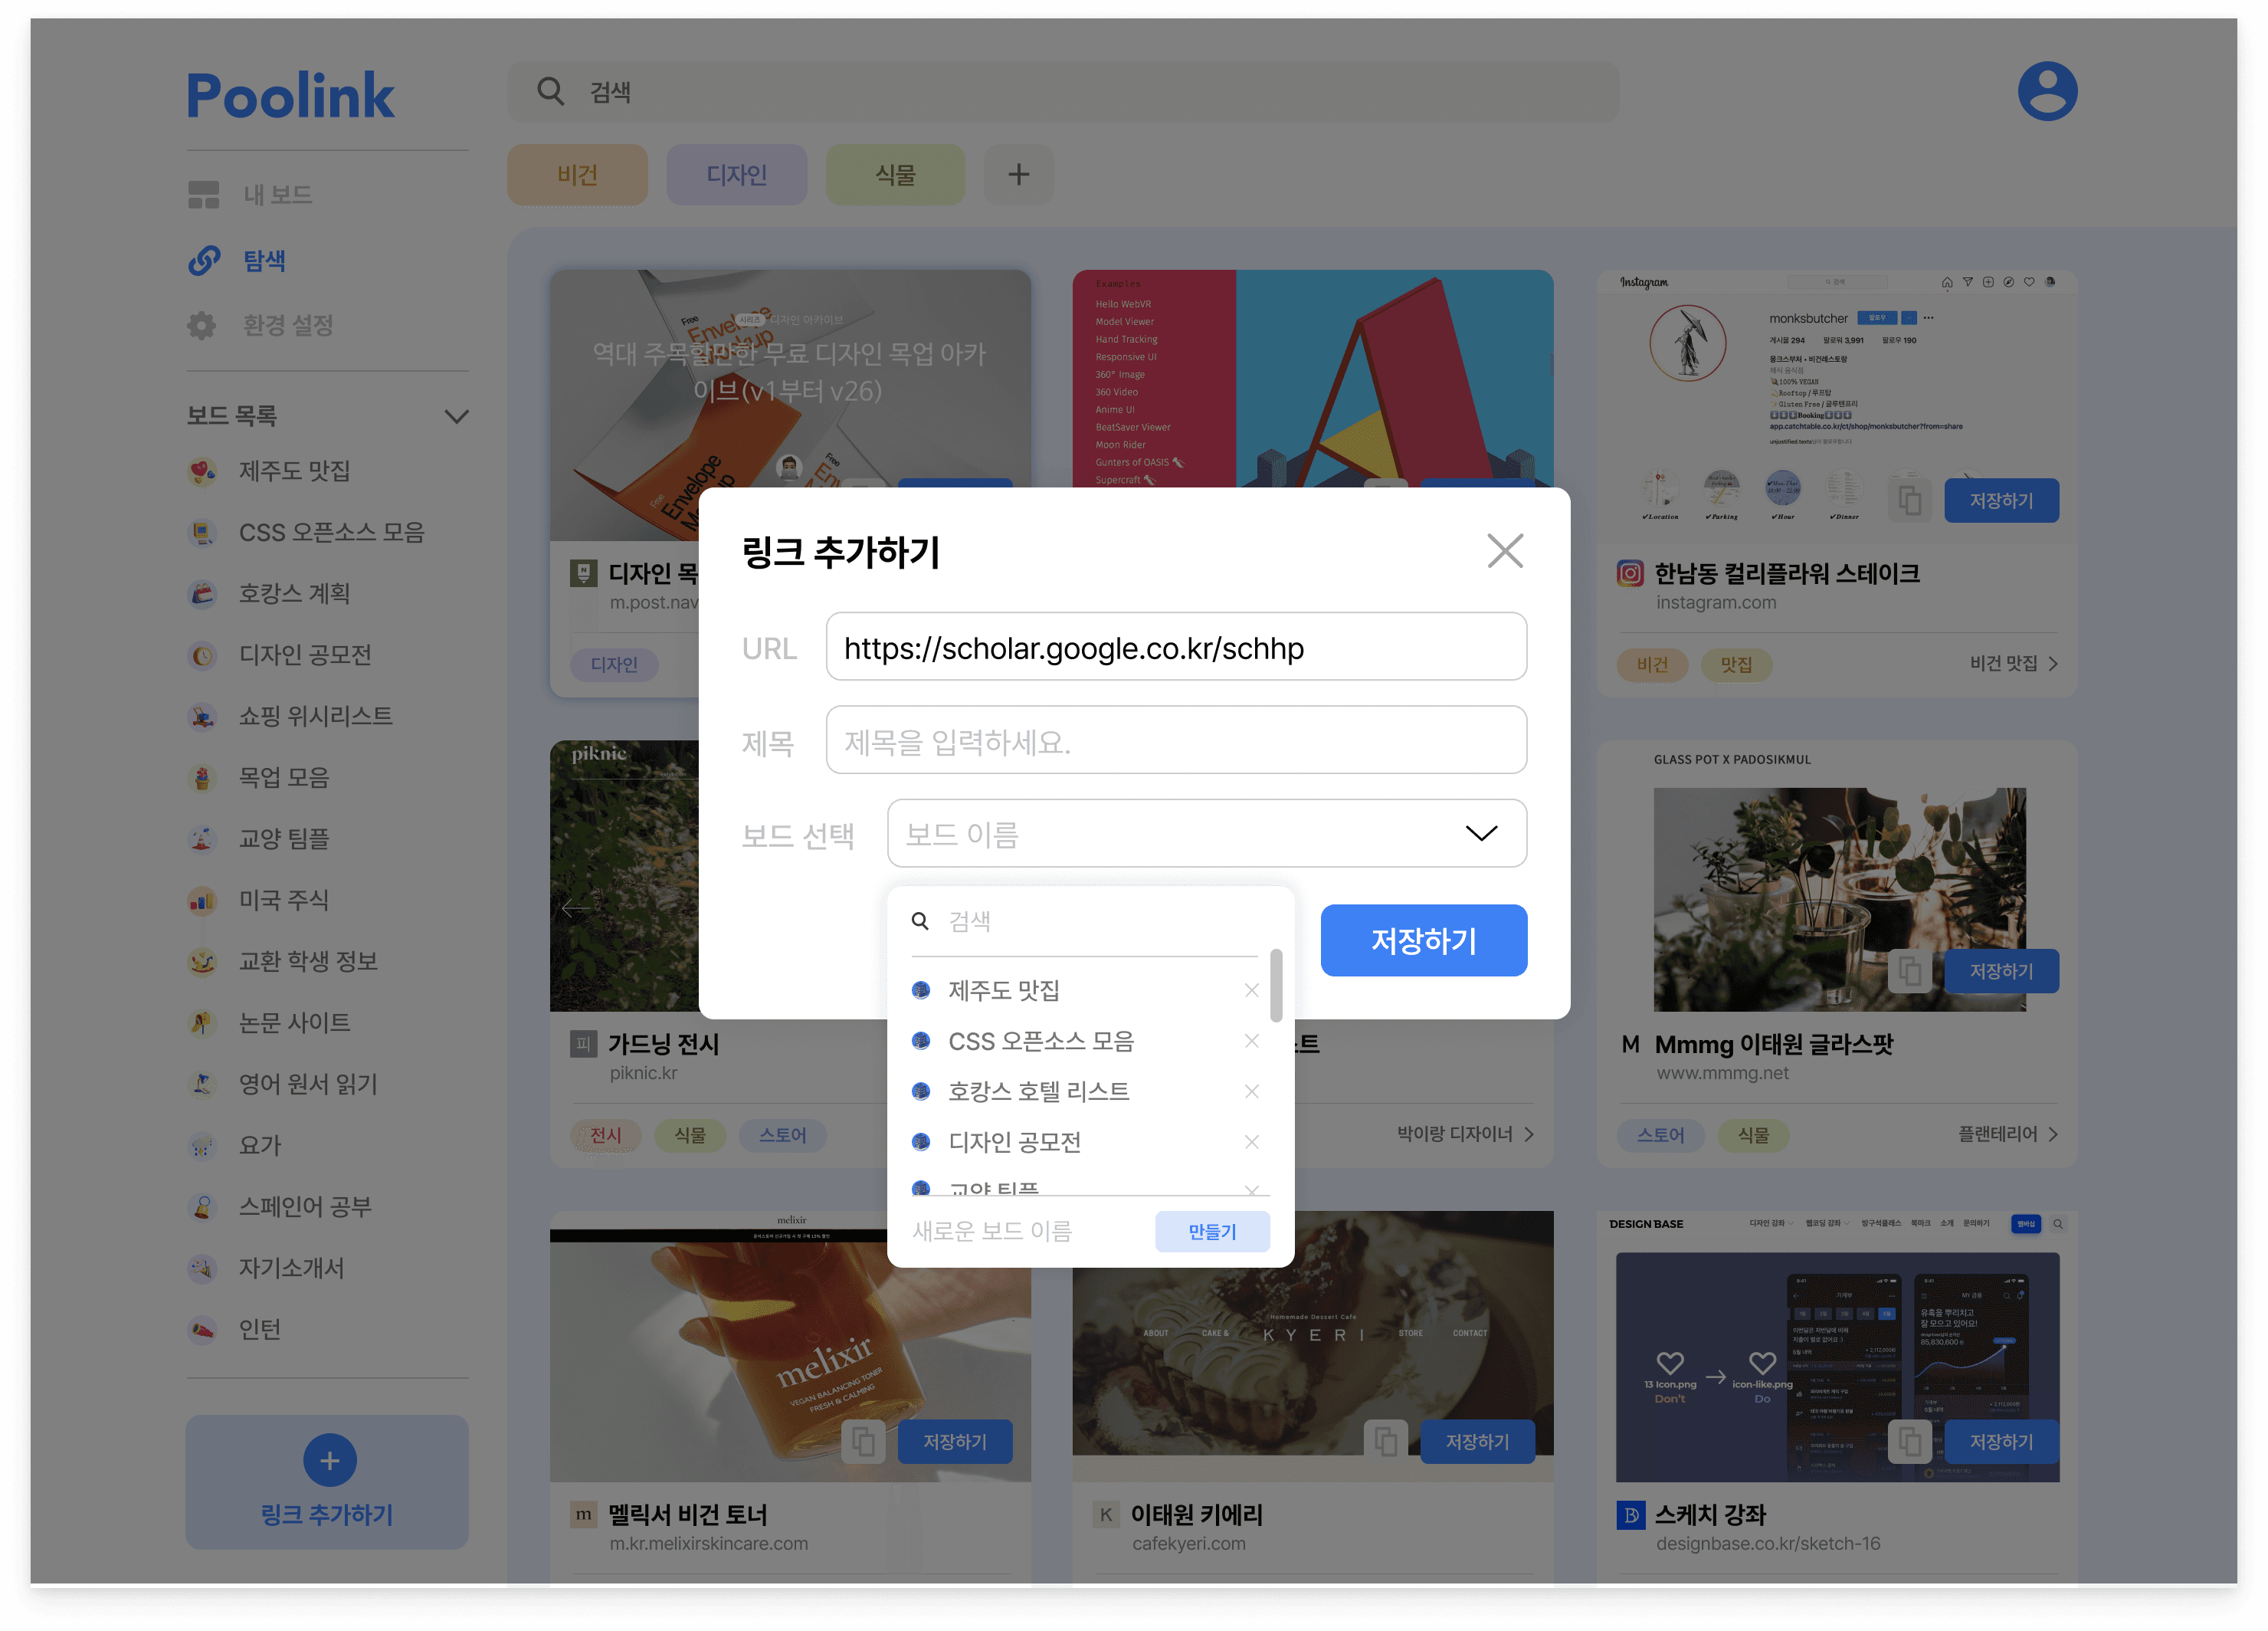
Task: Click the board dropdown list scrollbar
Action: (1276, 986)
